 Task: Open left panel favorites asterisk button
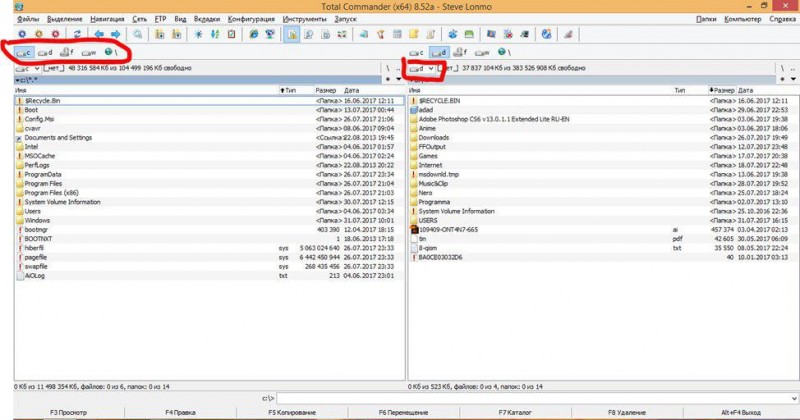point(388,79)
